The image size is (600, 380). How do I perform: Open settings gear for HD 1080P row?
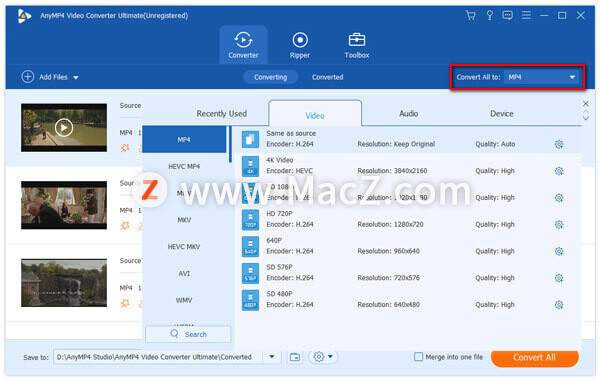[x=559, y=198]
